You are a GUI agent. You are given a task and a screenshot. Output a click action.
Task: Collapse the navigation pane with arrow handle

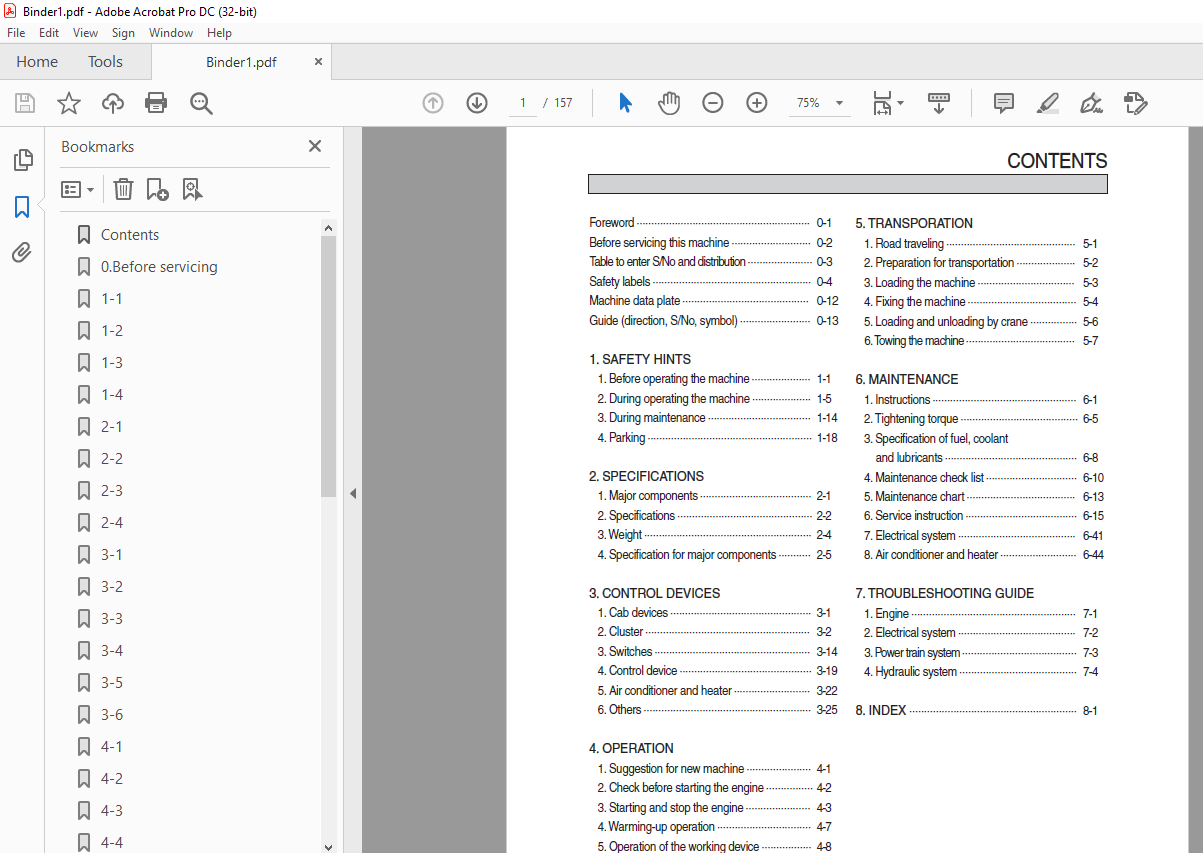(352, 493)
